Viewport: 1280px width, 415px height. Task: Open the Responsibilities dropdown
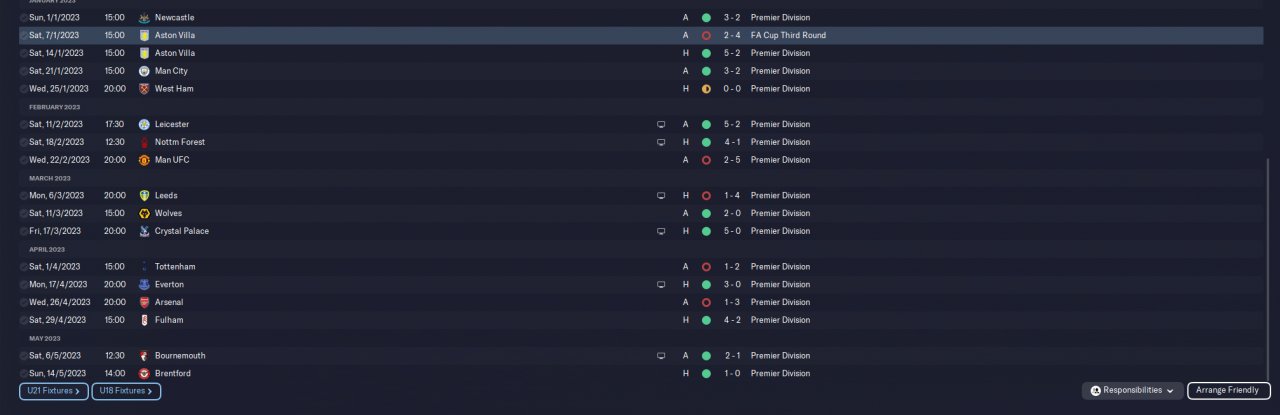(1133, 391)
